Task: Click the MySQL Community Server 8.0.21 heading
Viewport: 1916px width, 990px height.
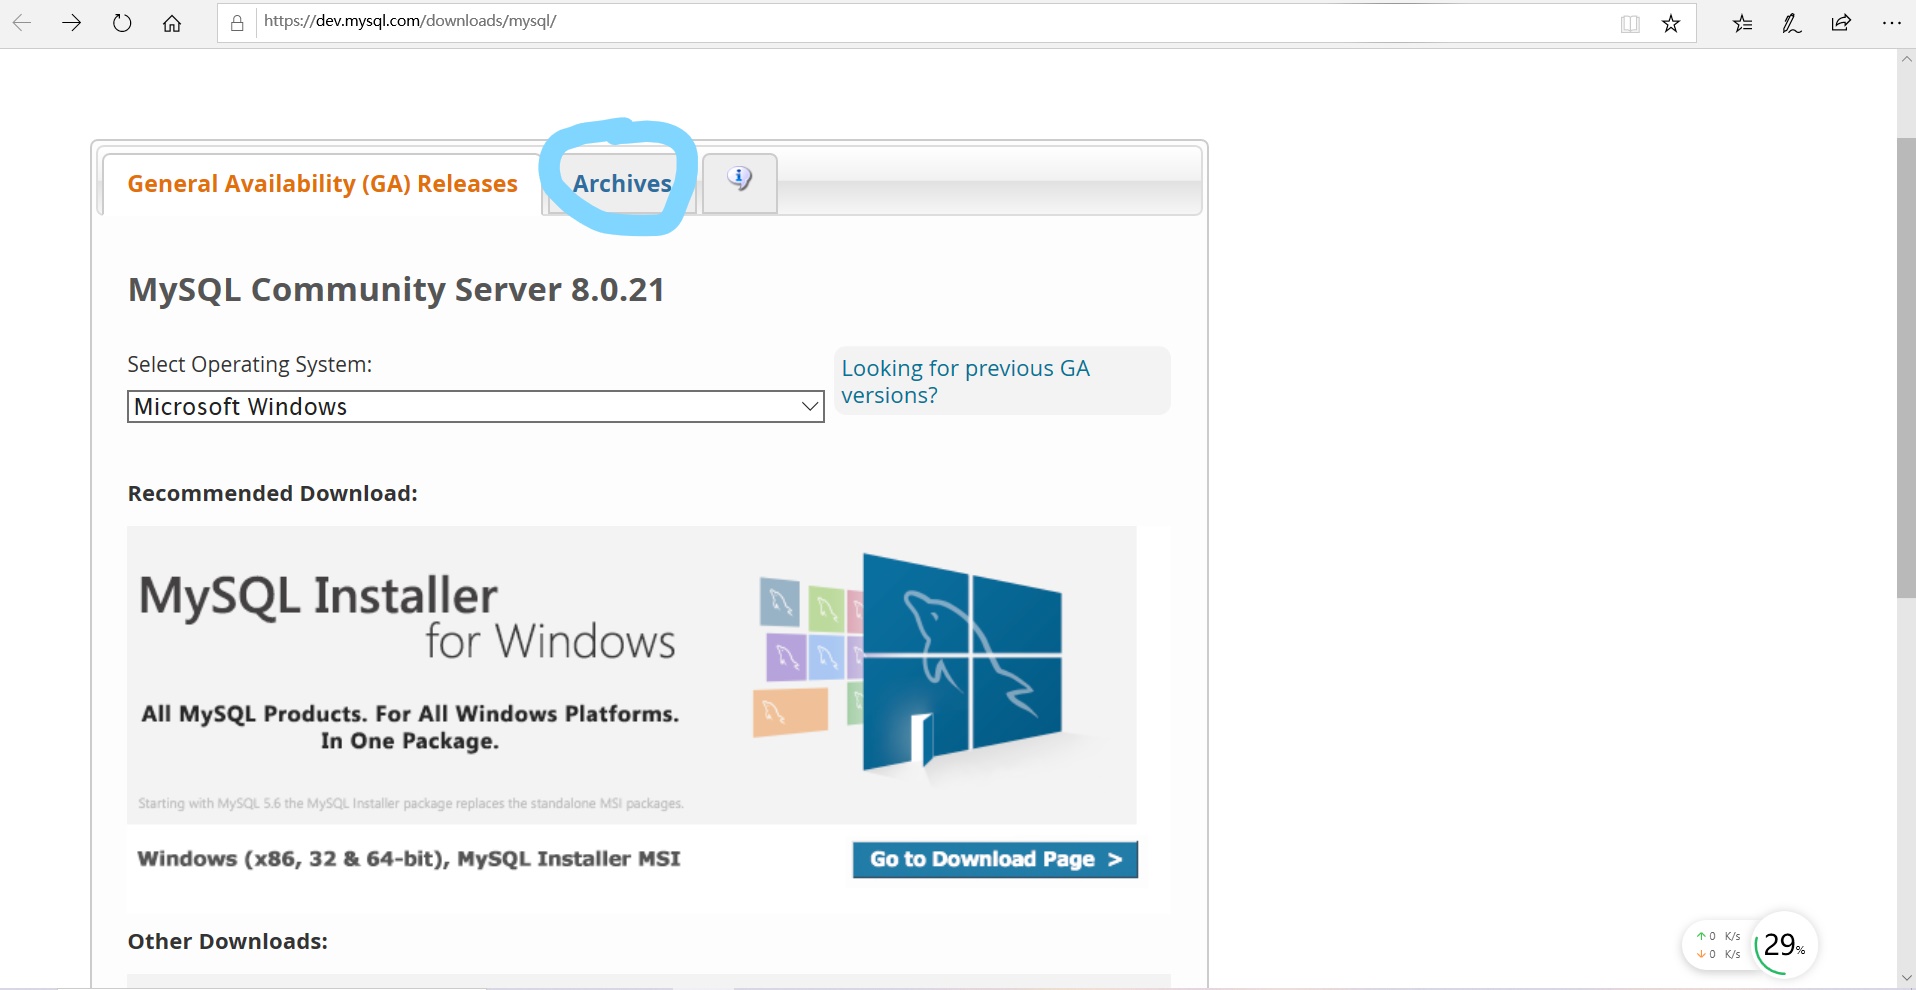Action: click(396, 290)
